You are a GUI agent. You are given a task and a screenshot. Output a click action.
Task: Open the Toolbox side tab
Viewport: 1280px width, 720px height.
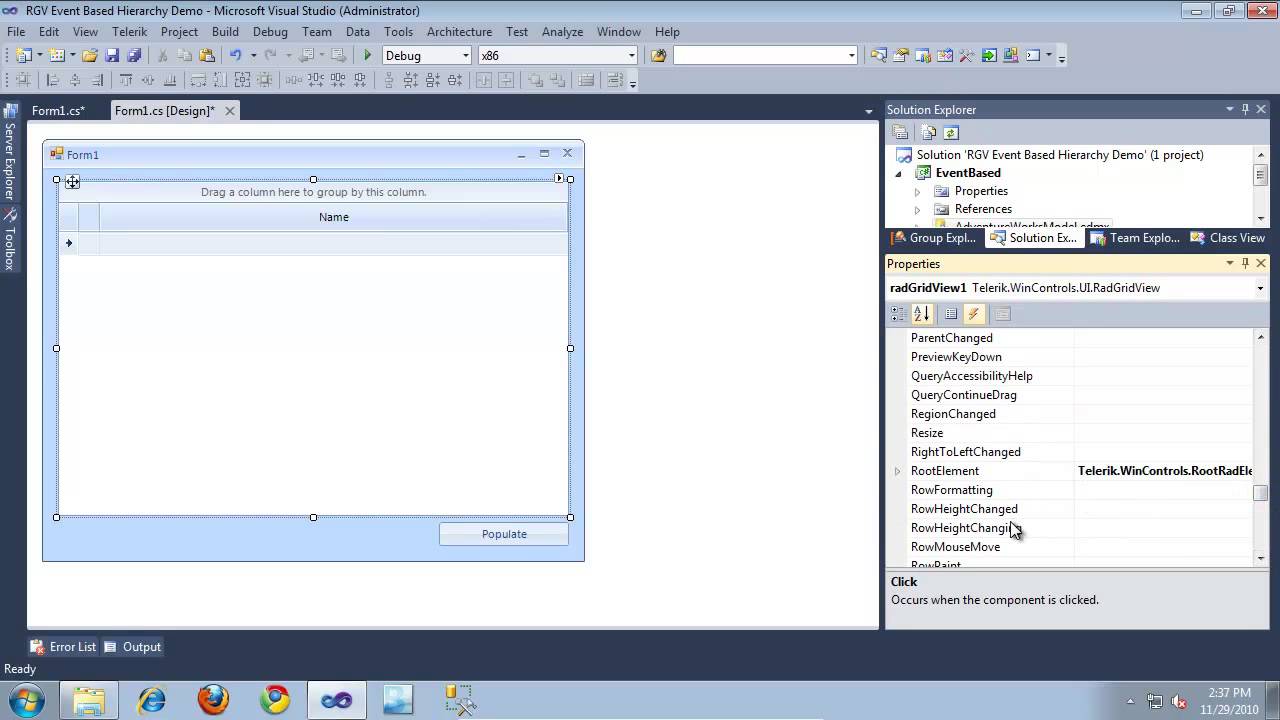click(x=10, y=239)
